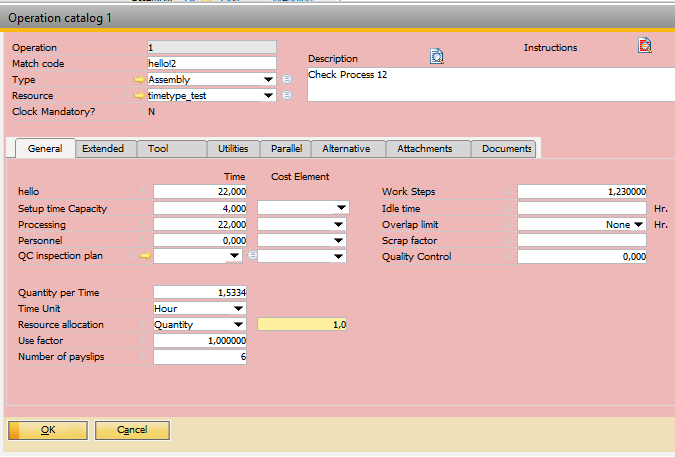Image resolution: width=675 pixels, height=457 pixels.
Task: Open the Overlap limit dropdown
Action: click(638, 225)
